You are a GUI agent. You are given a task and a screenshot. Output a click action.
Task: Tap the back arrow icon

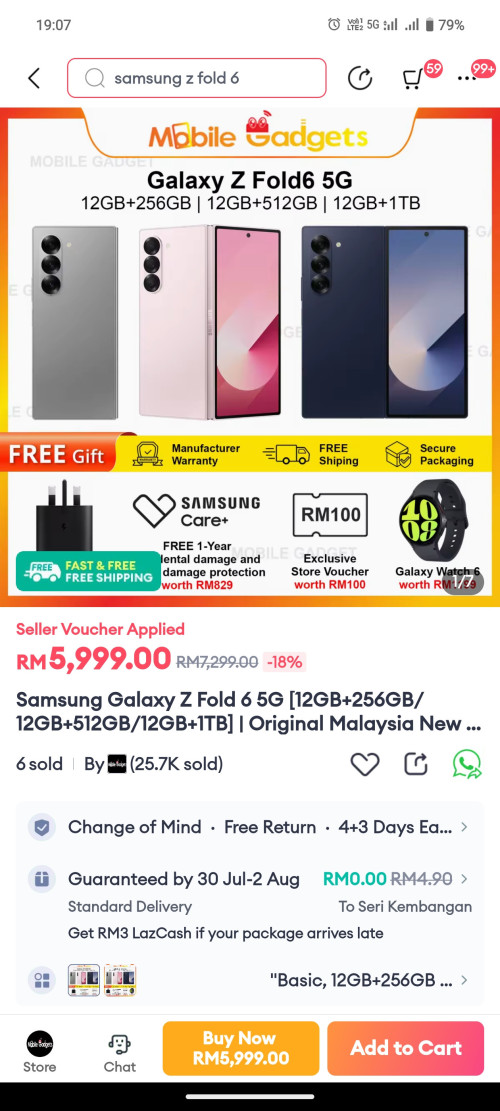tap(33, 78)
